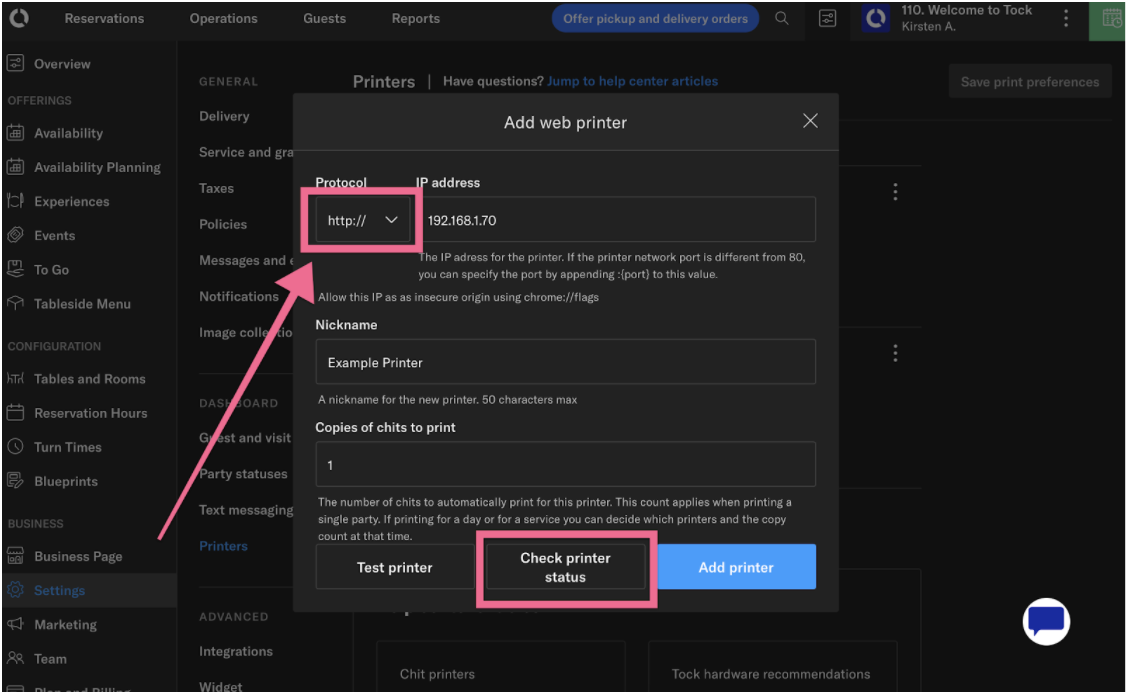Open the Guests menu

pos(324,19)
